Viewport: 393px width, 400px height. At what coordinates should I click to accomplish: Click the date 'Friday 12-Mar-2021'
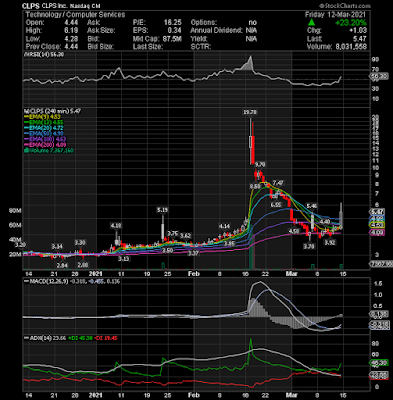[x=335, y=14]
